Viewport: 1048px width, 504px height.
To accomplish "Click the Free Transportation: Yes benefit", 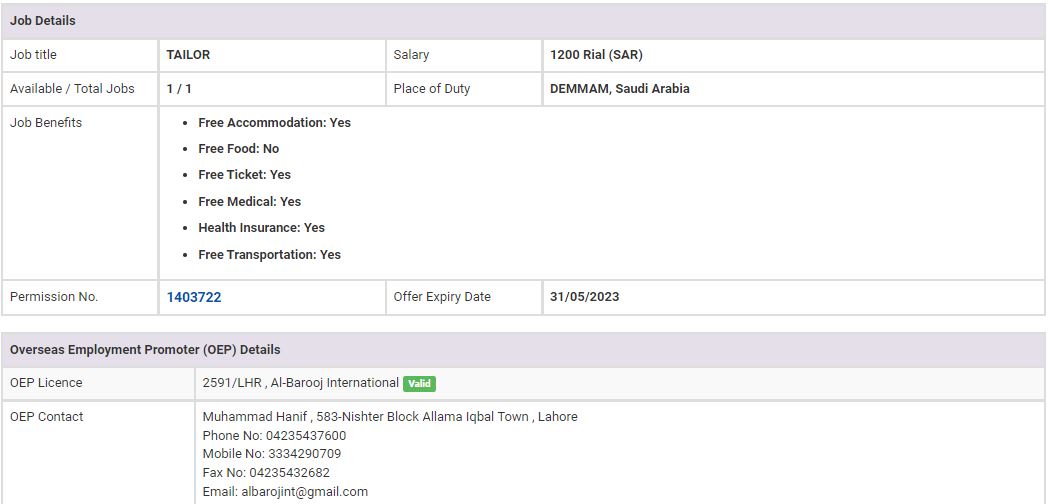I will pos(269,255).
